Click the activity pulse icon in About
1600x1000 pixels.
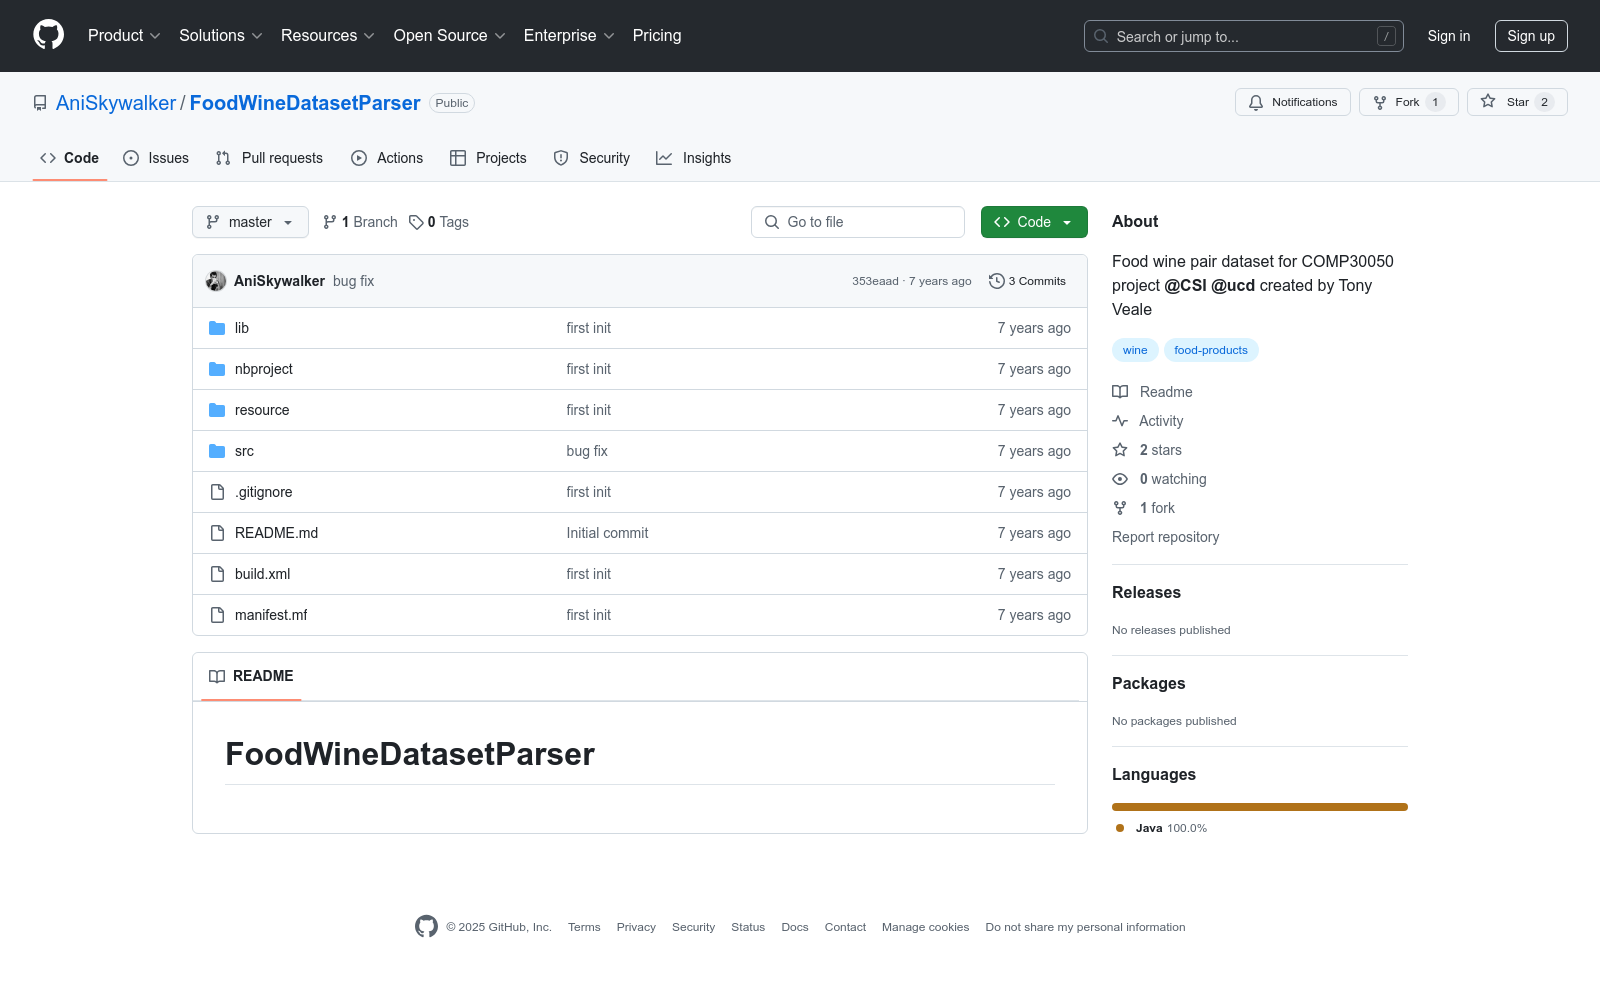coord(1120,421)
